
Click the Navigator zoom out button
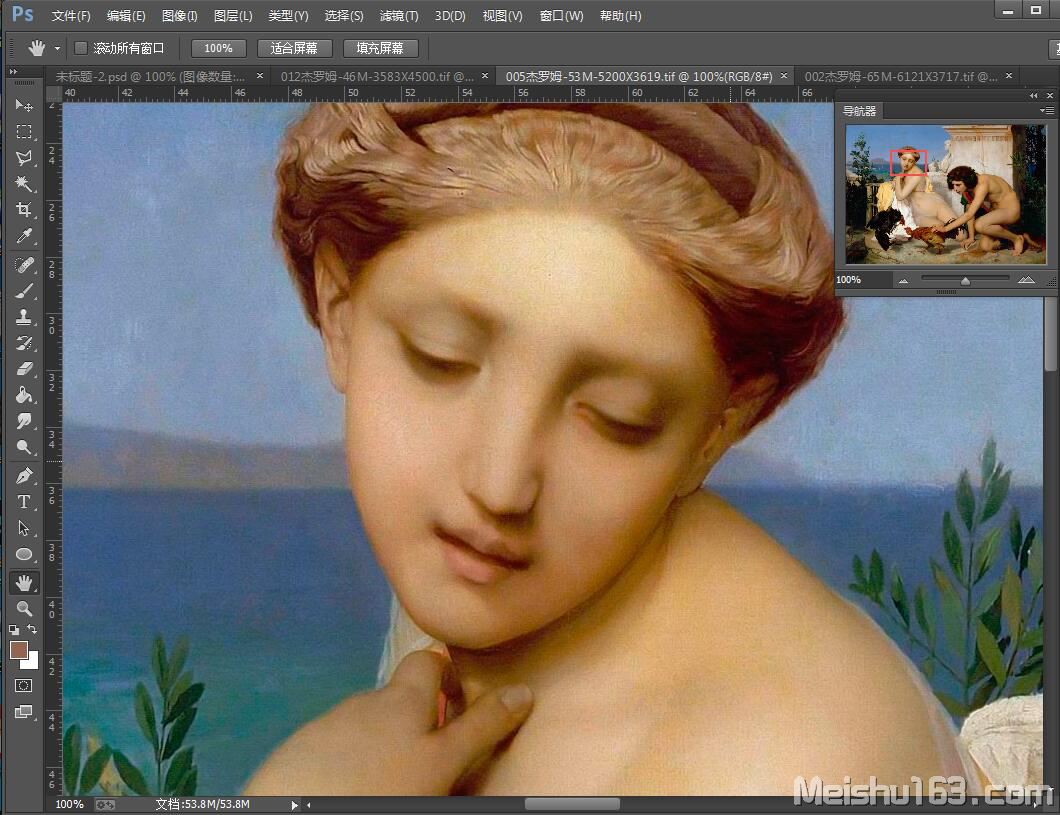click(903, 280)
